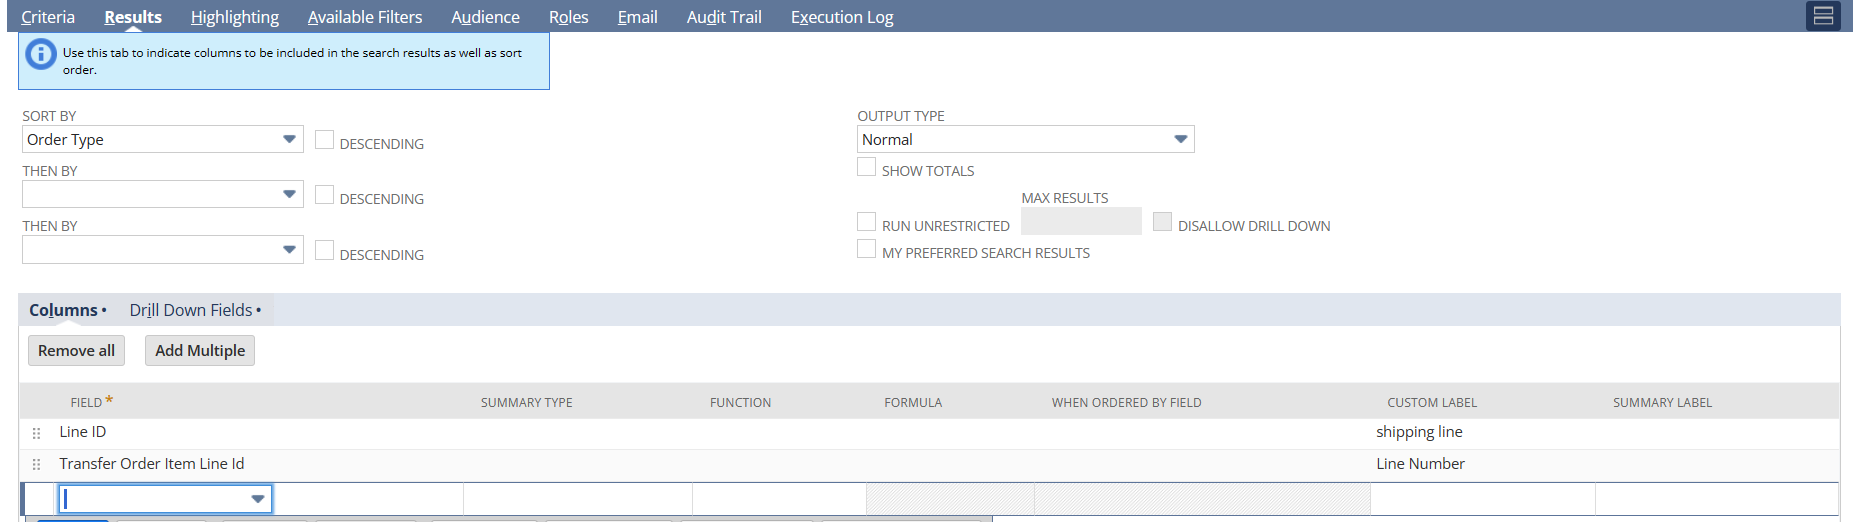Switch to the Criteria tab
The image size is (1869, 522).
pyautogui.click(x=48, y=17)
